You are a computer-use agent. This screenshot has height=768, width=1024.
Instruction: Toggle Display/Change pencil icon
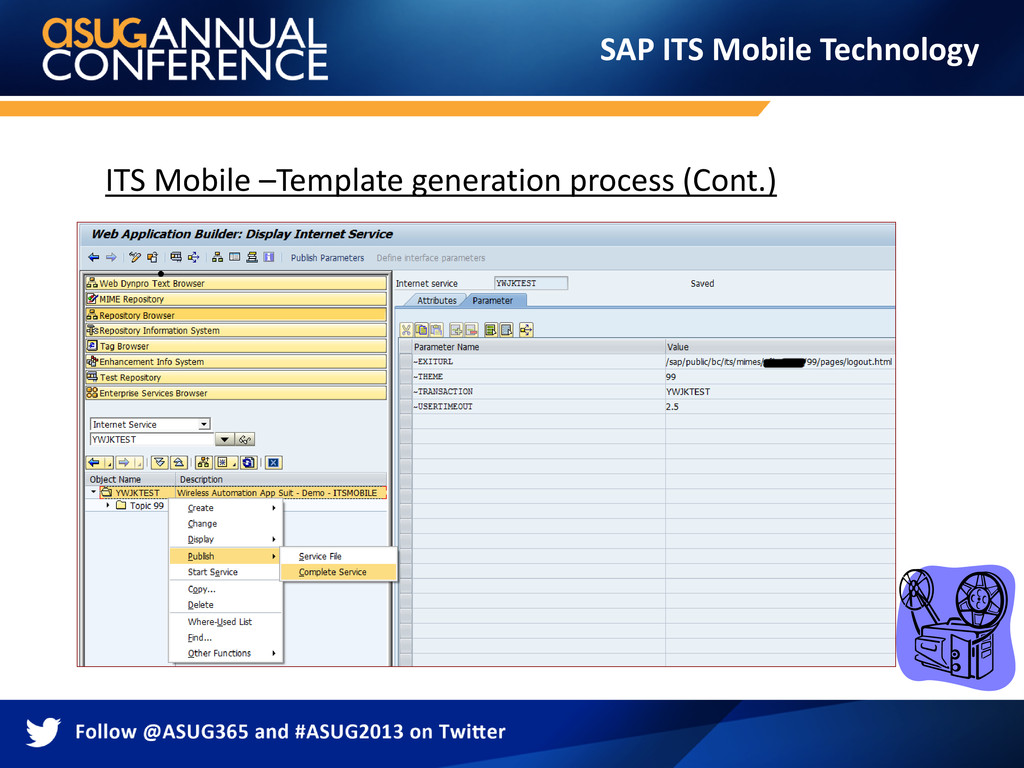point(135,257)
